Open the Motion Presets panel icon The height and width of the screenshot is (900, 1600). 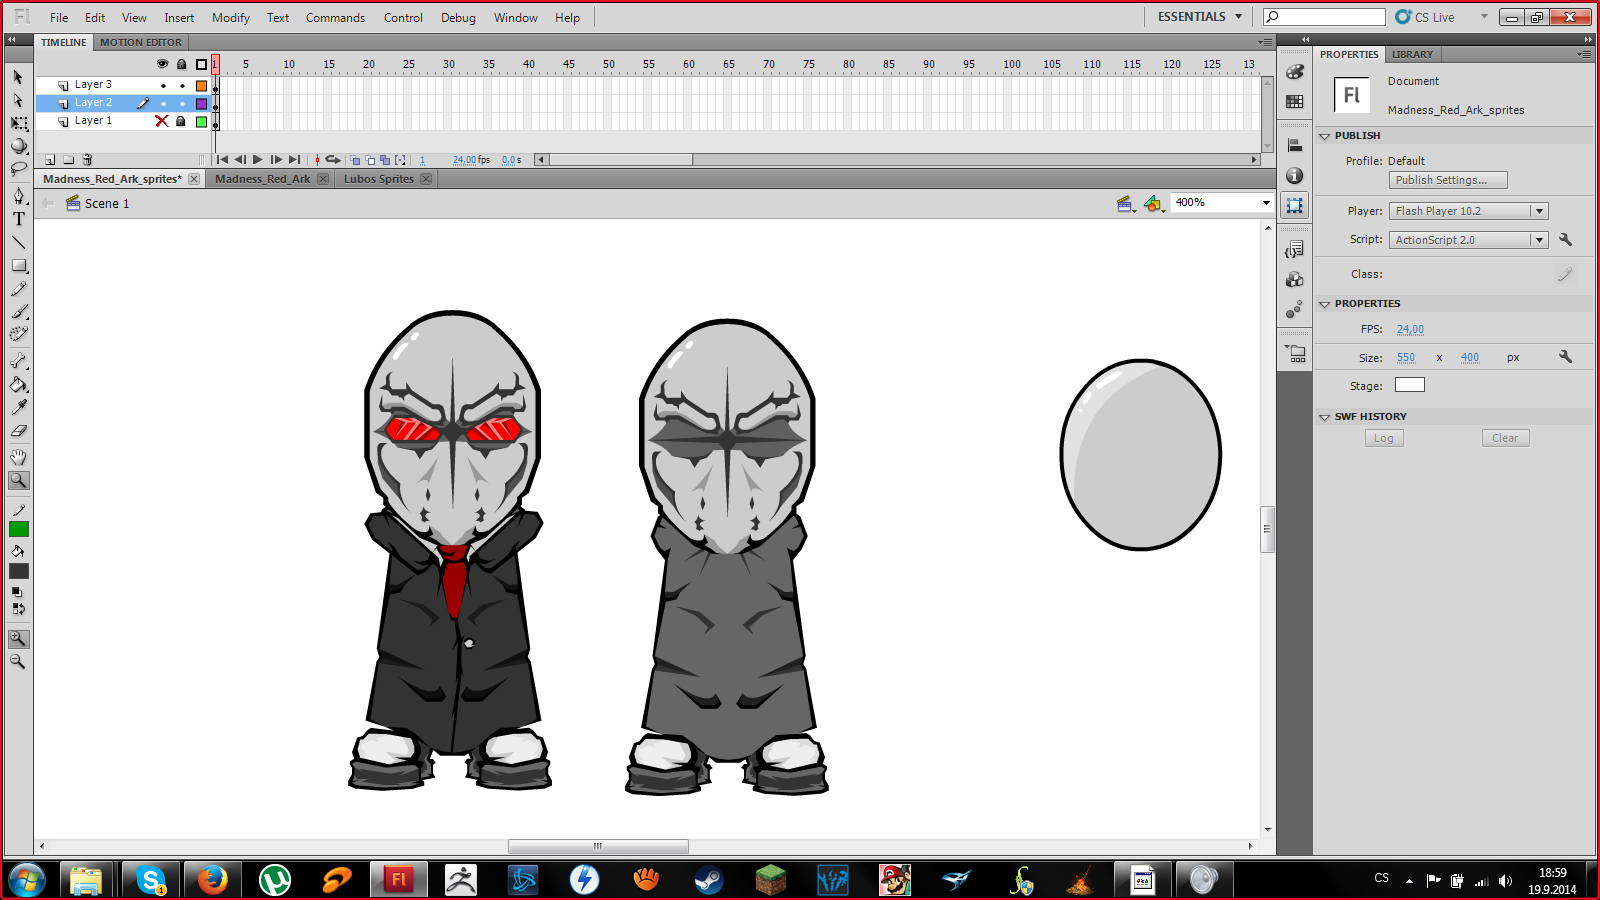point(1295,309)
